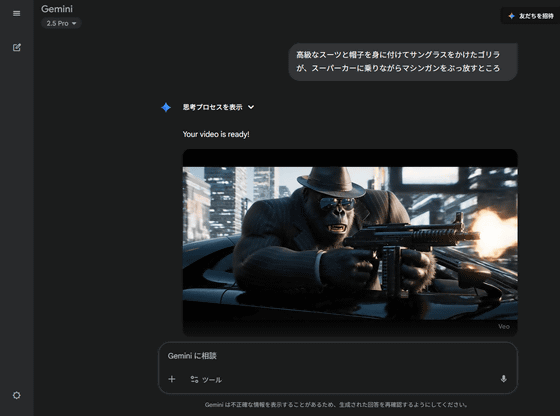Open the 2.5 Pro model selector dropdown
560x416 pixels.
[x=61, y=23]
